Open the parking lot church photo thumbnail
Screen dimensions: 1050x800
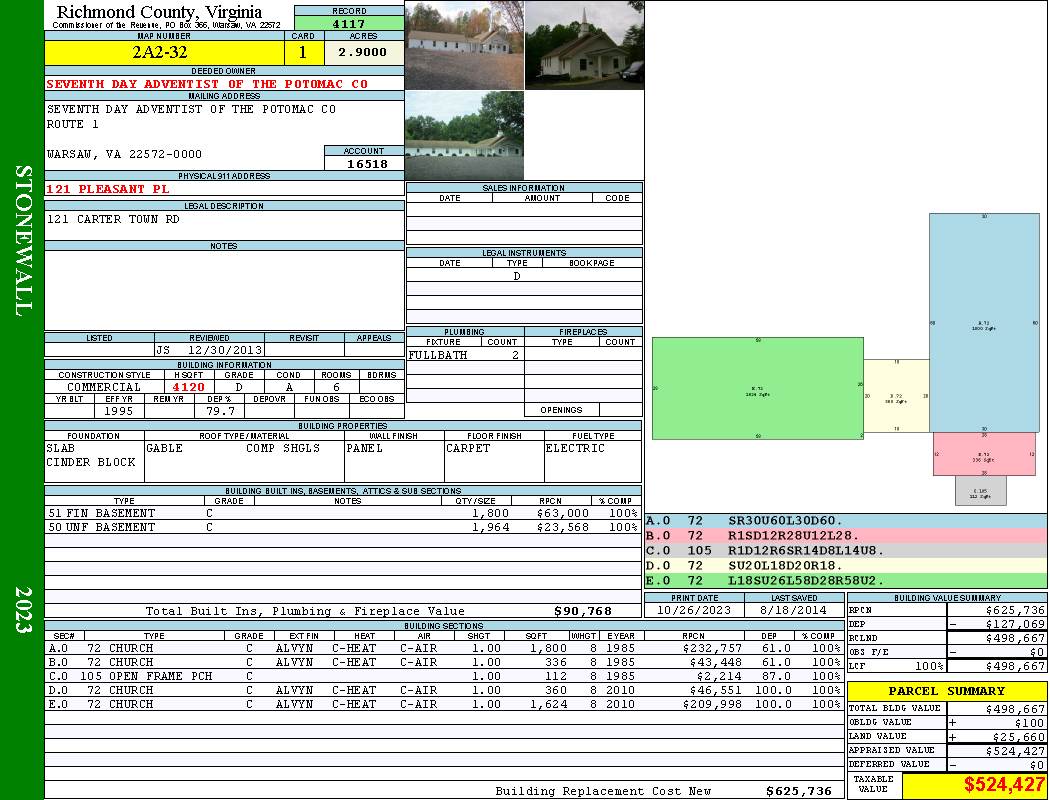465,135
